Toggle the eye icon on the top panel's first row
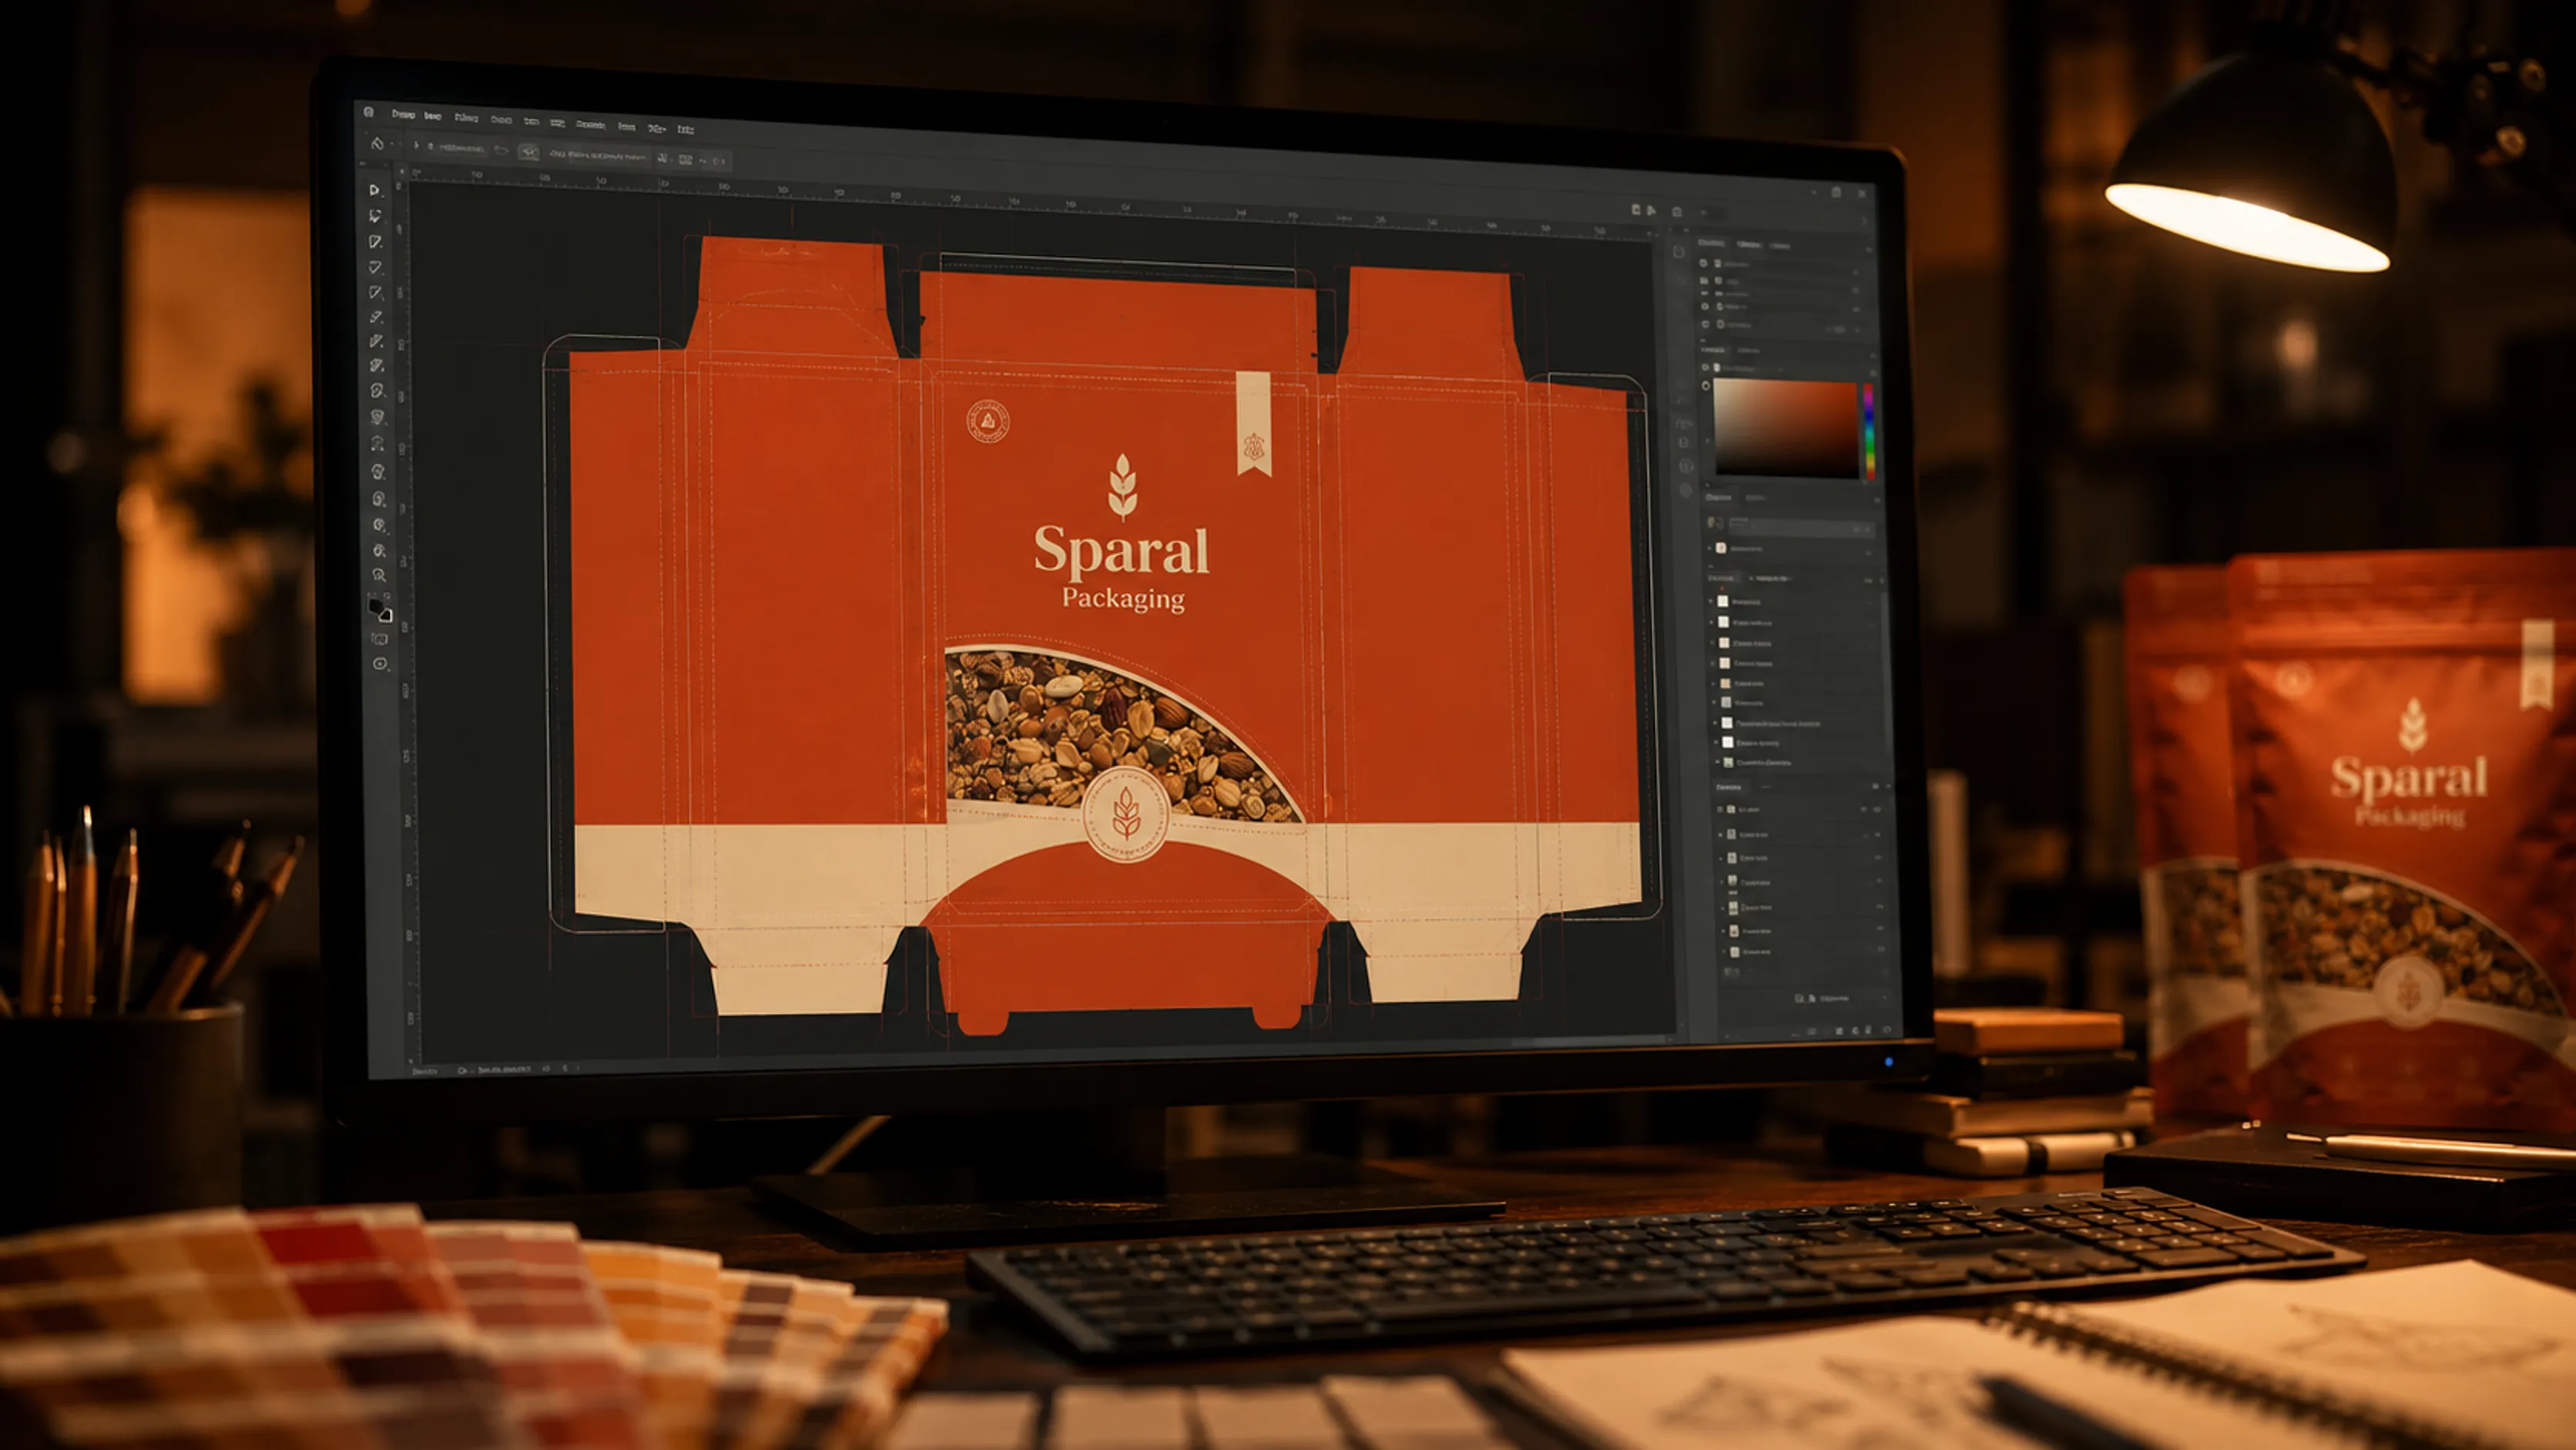 [1703, 263]
